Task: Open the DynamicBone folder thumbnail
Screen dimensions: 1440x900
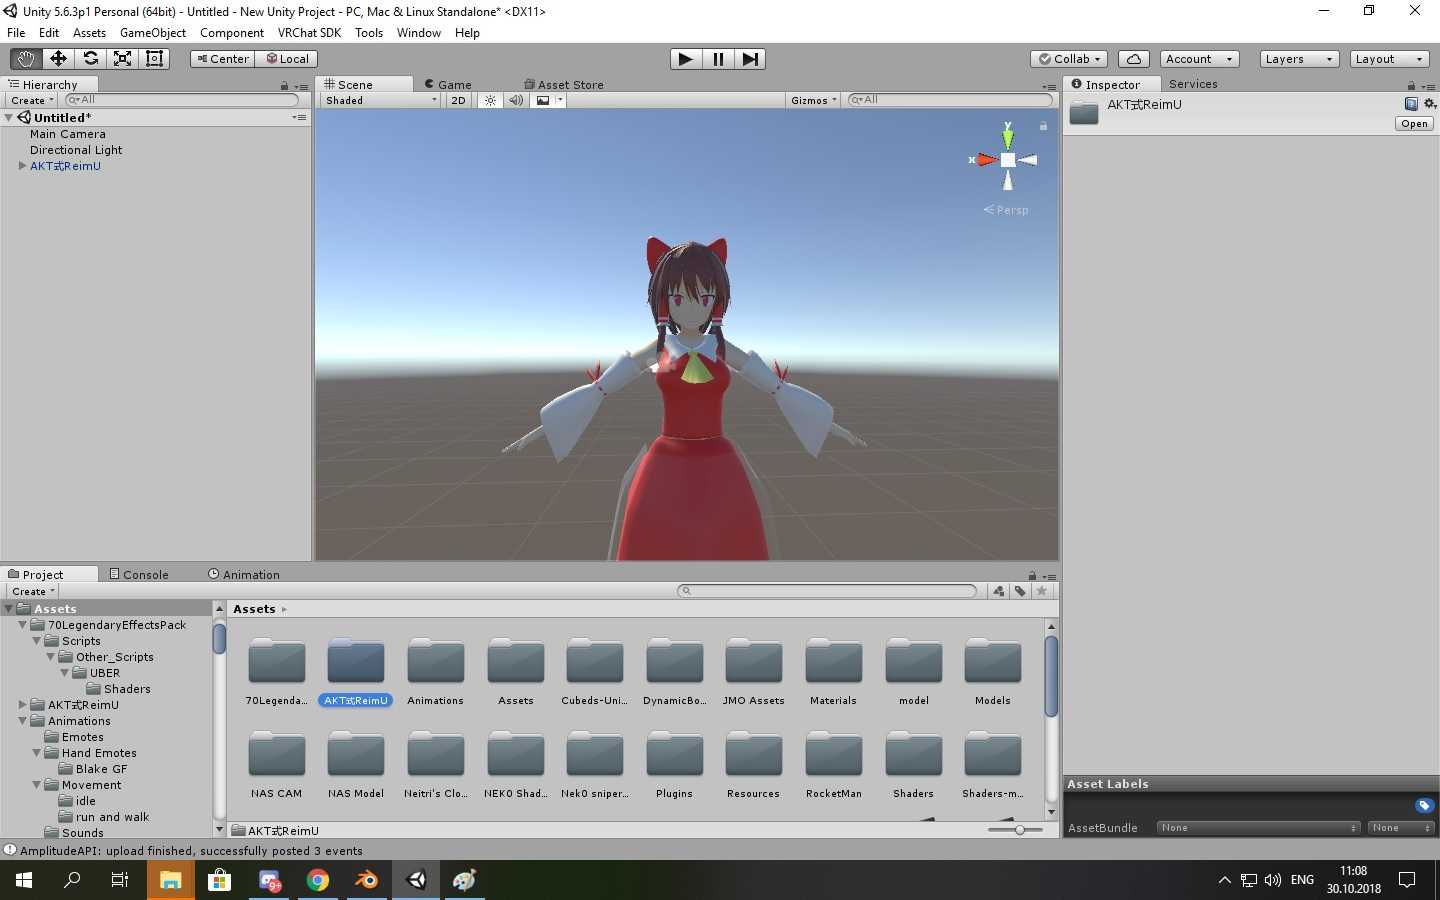Action: click(674, 663)
